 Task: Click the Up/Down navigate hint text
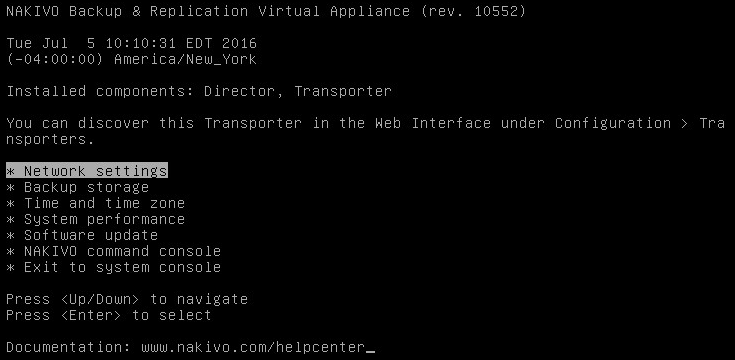tap(127, 299)
